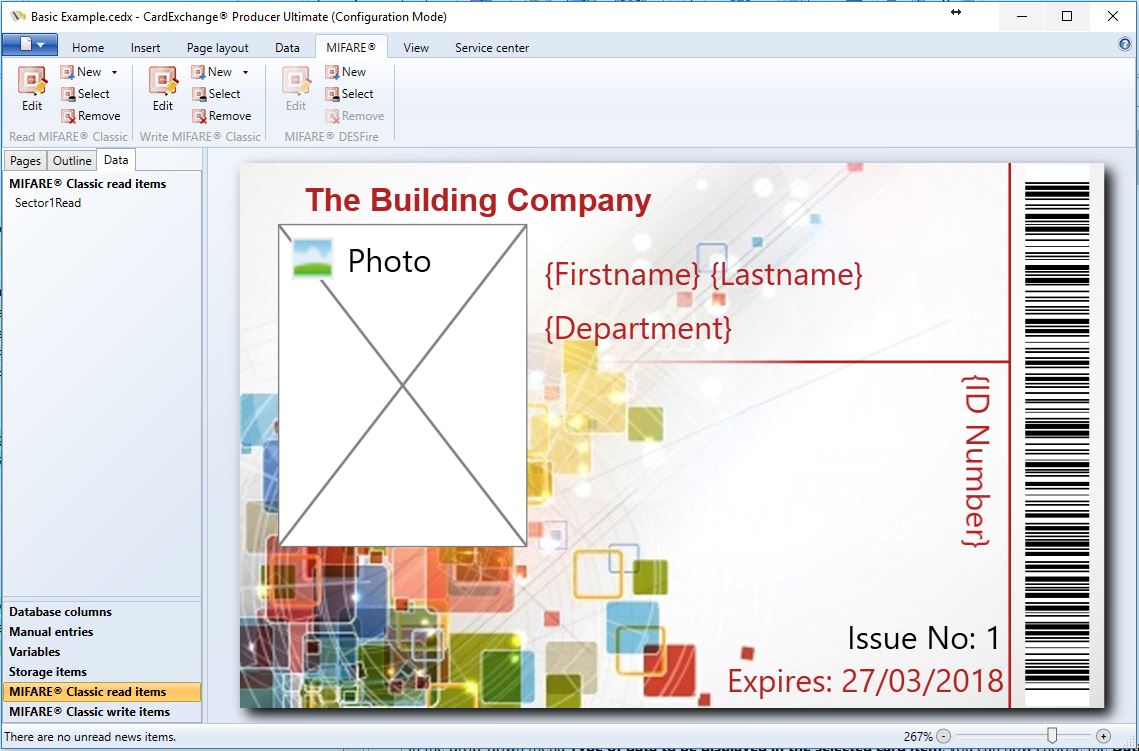The height and width of the screenshot is (751, 1139).
Task: Select the rotated {ID Number} field
Action: coord(976,460)
